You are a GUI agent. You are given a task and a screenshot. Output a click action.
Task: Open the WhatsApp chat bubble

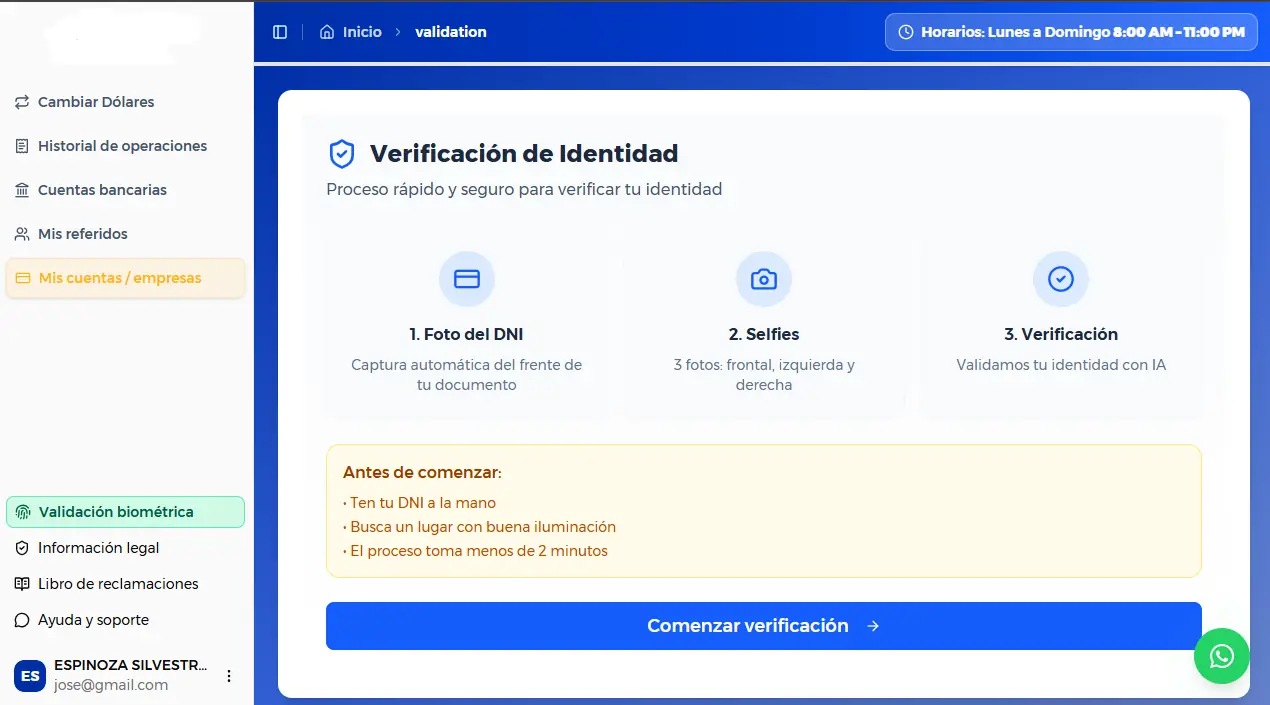pos(1222,656)
